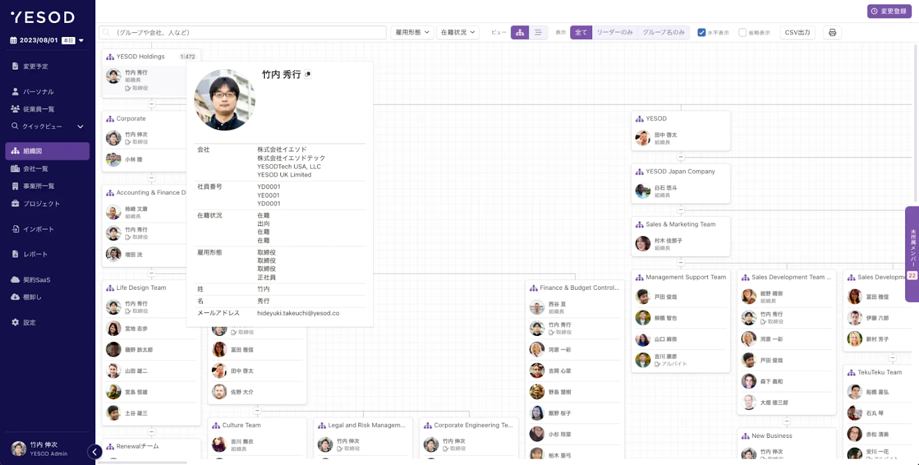919x465 pixels.
Task: Open the 未所属メンバー side tab
Action: tap(912, 254)
